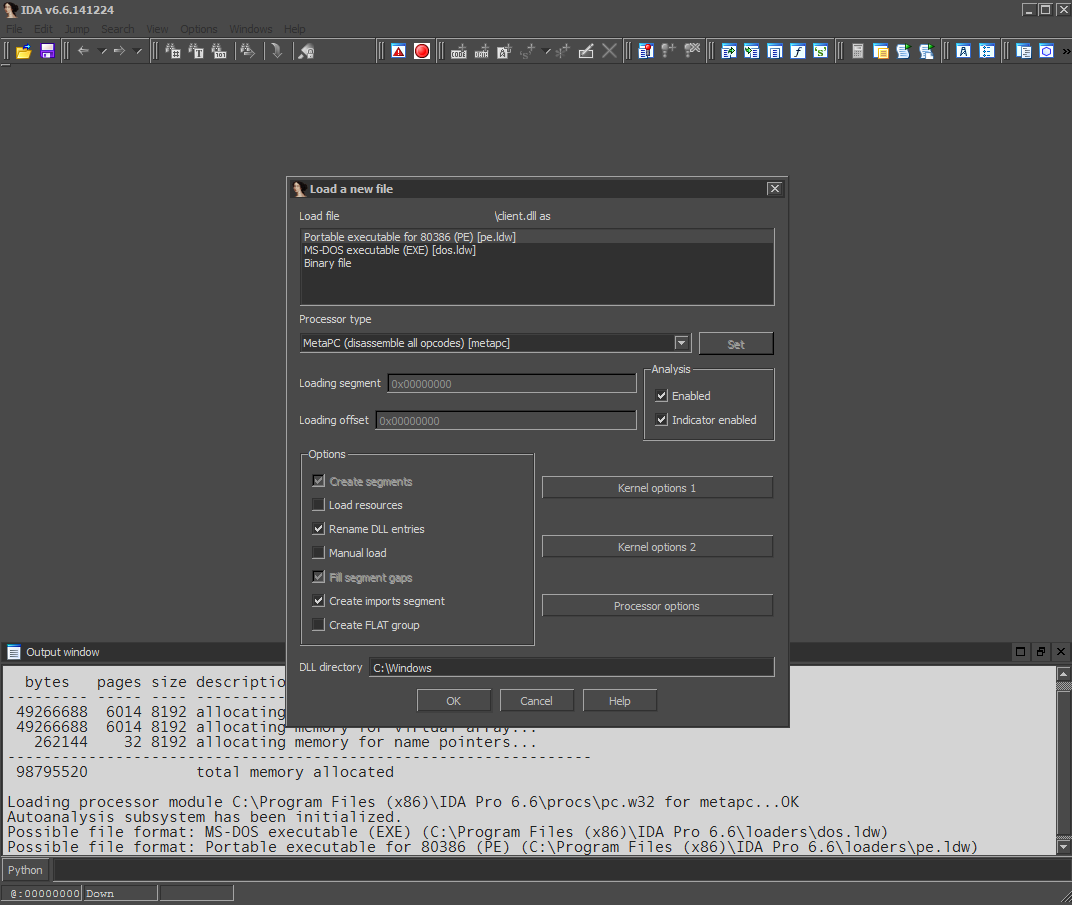This screenshot has height=905, width=1072.
Task: Open the dropdown arrow beside the struct icon
Action: tap(546, 51)
